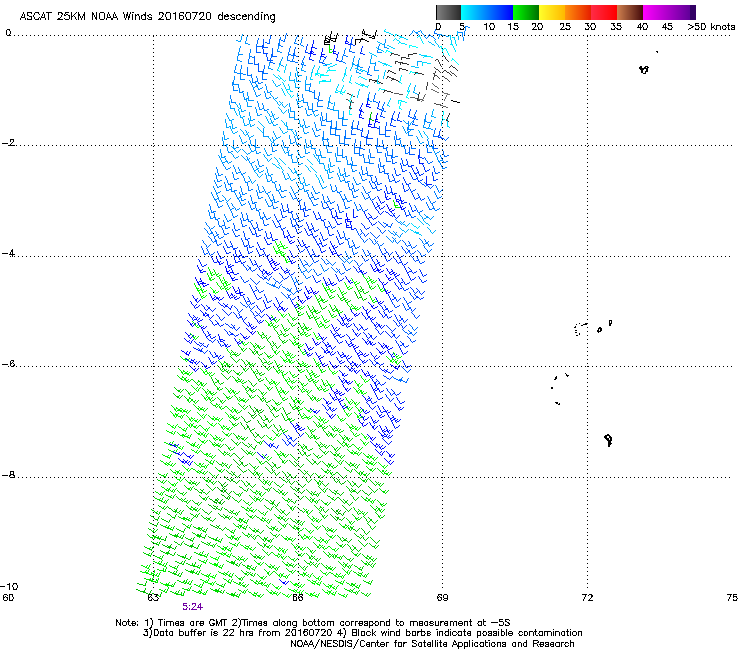Viewport: 740px width, 650px height.
Task: Click the island outline near 72.4E, 7.3S
Action: coord(608,440)
